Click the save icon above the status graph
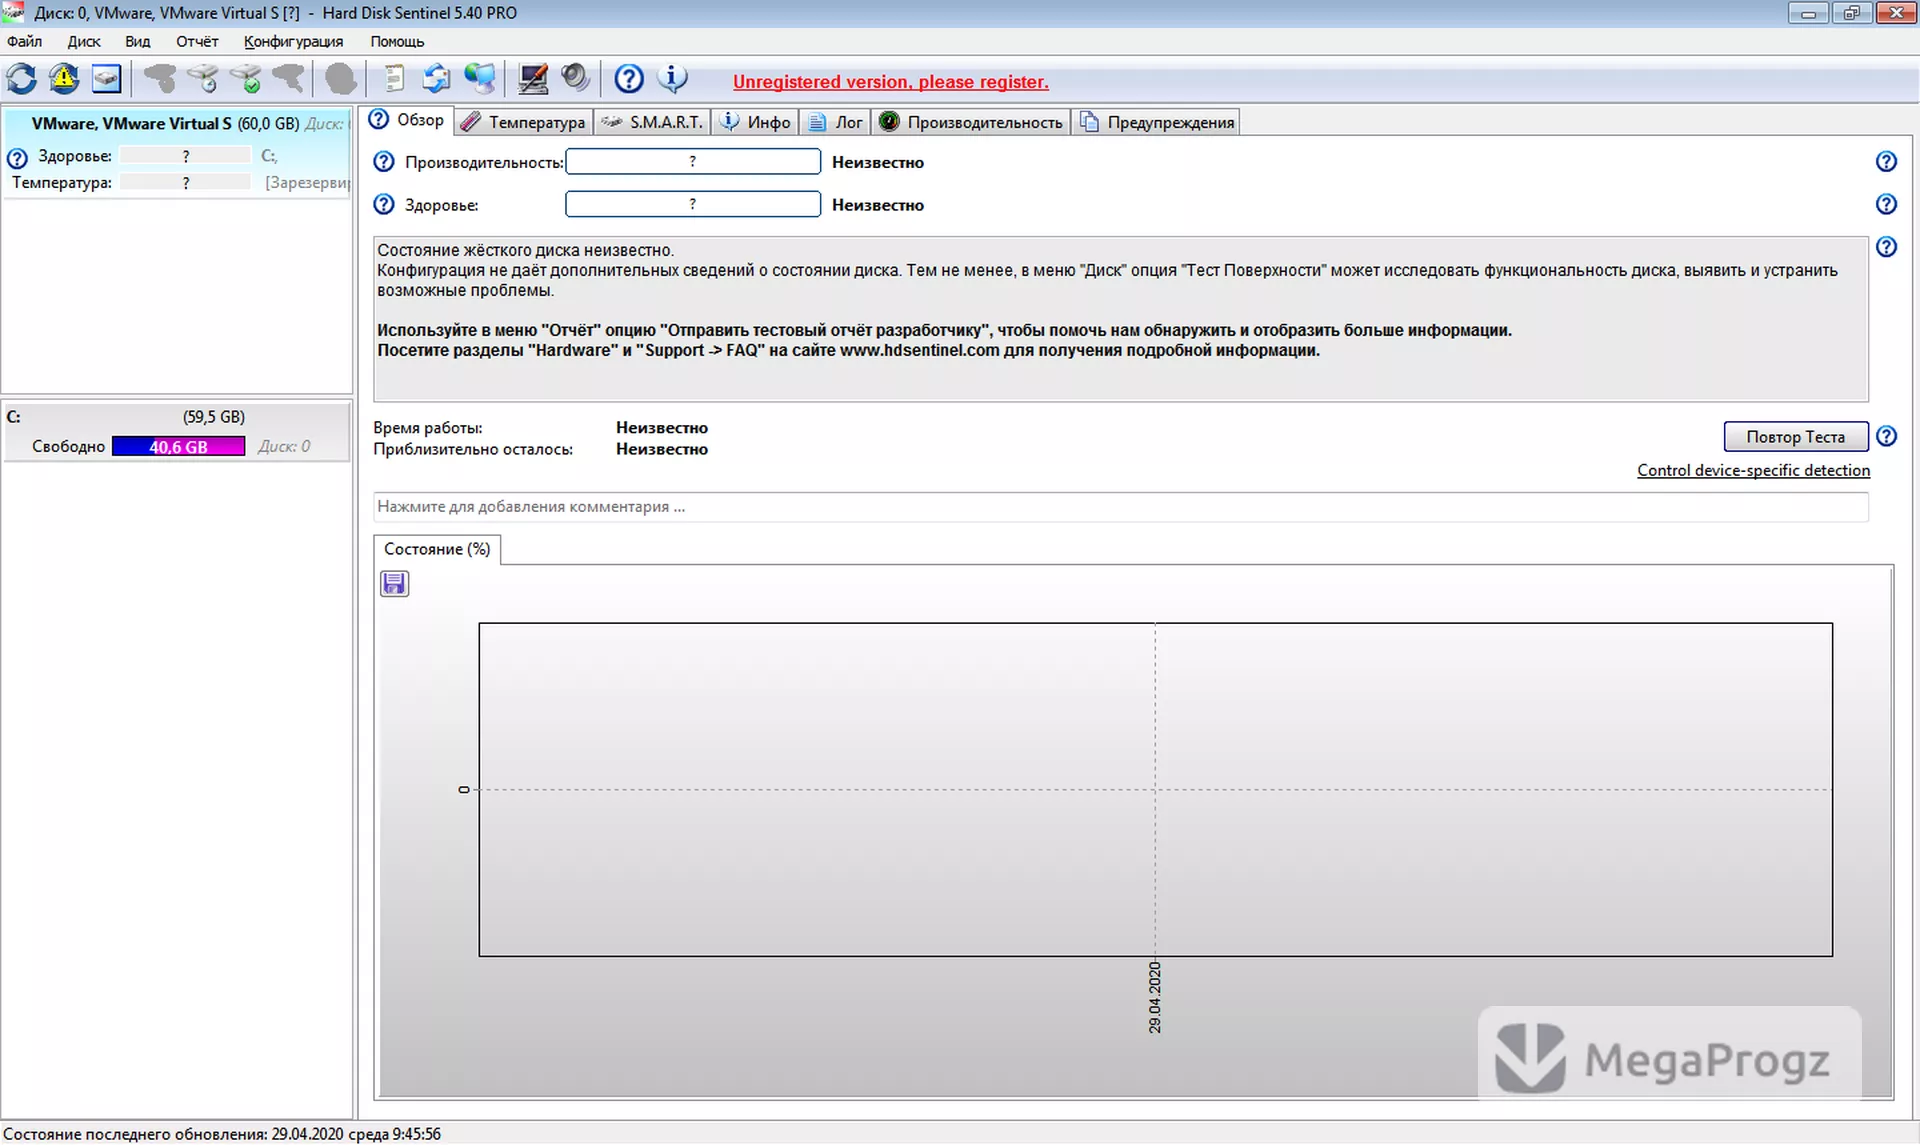 click(x=394, y=584)
